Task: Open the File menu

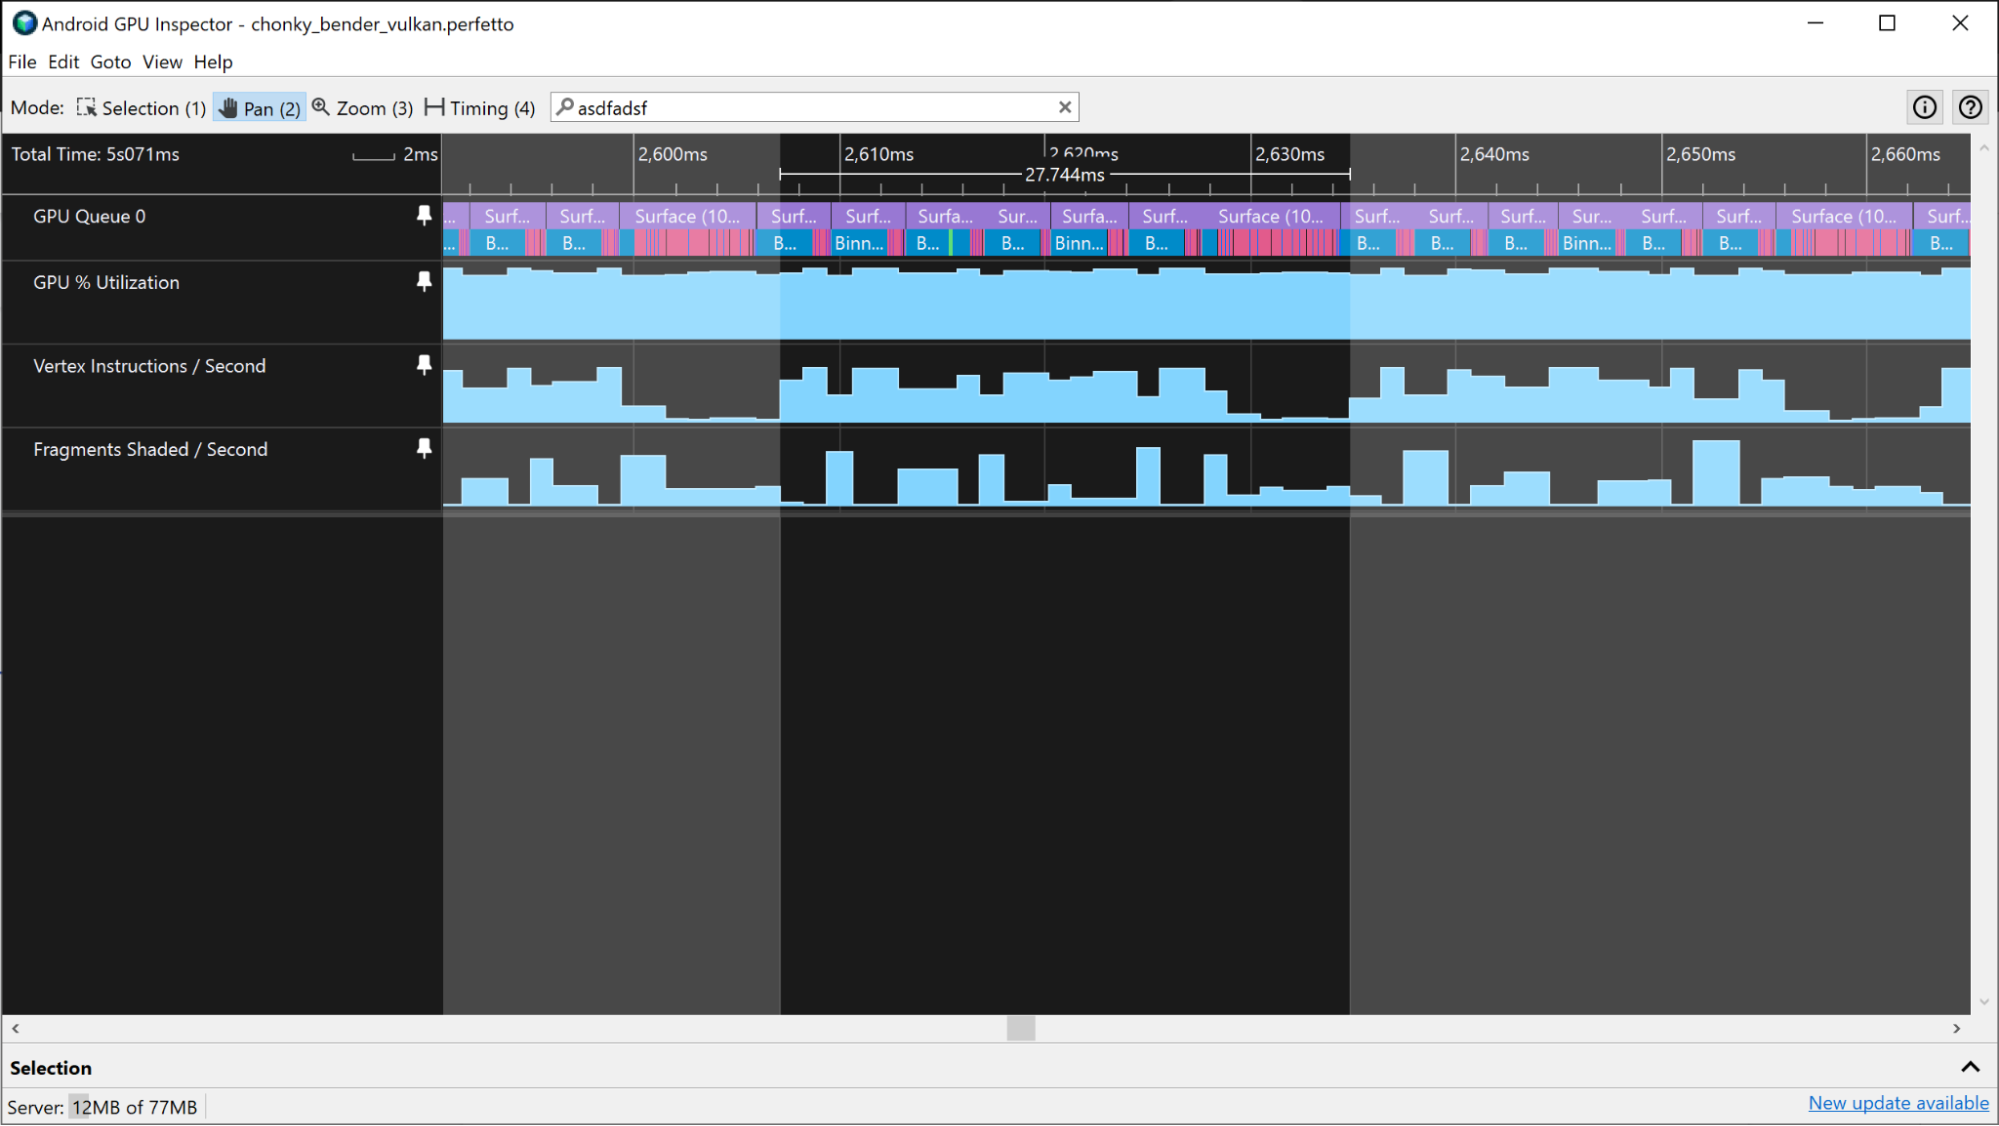Action: tap(21, 62)
